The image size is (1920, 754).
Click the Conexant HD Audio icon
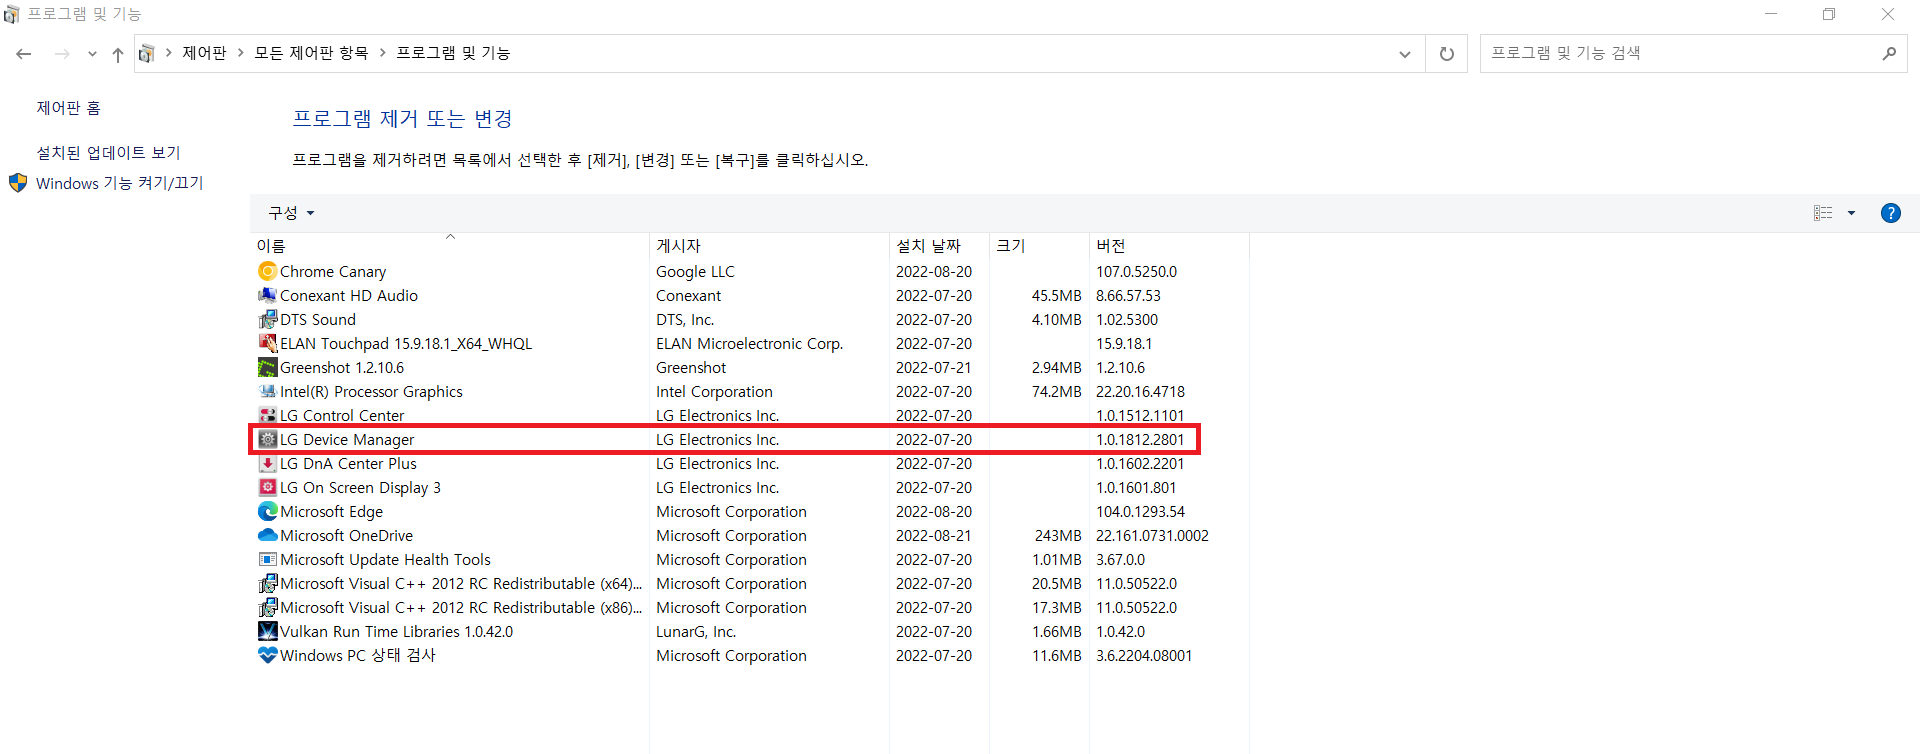pos(267,295)
